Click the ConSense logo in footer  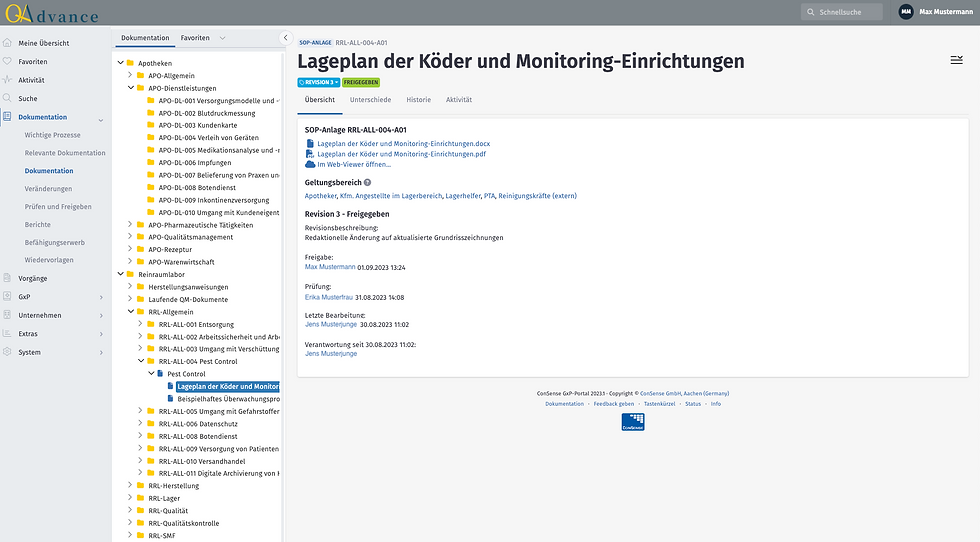point(632,422)
